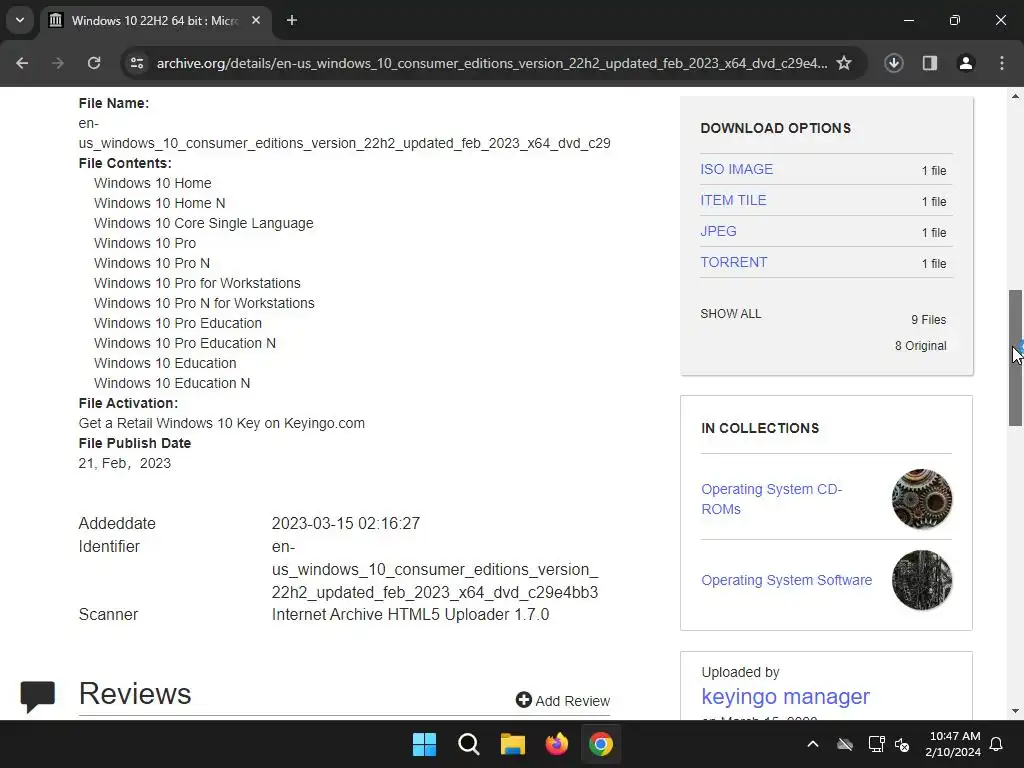Viewport: 1024px width, 768px height.
Task: Click the OneDrive tray icon
Action: pyautogui.click(x=845, y=744)
